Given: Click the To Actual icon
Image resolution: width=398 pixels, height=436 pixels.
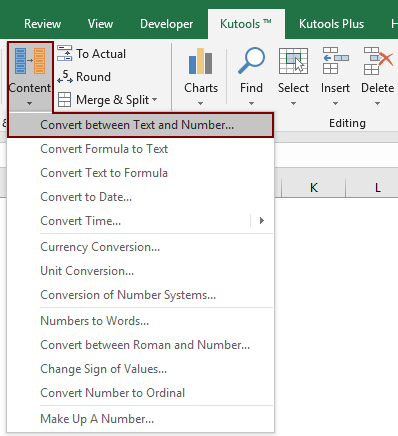Looking at the screenshot, I should [64, 53].
